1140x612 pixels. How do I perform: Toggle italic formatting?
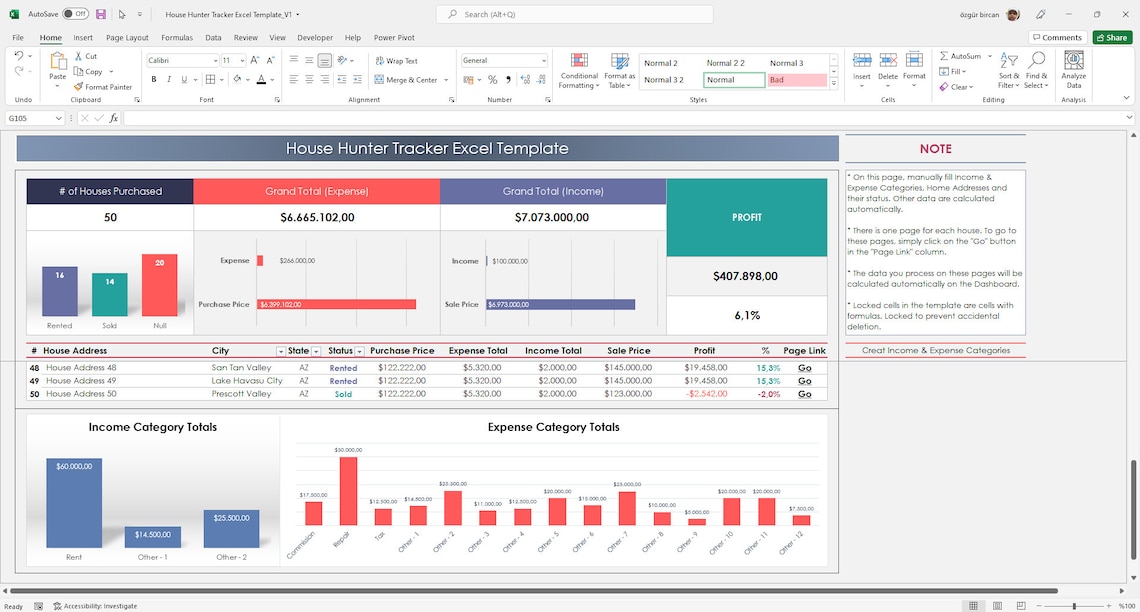(x=166, y=79)
